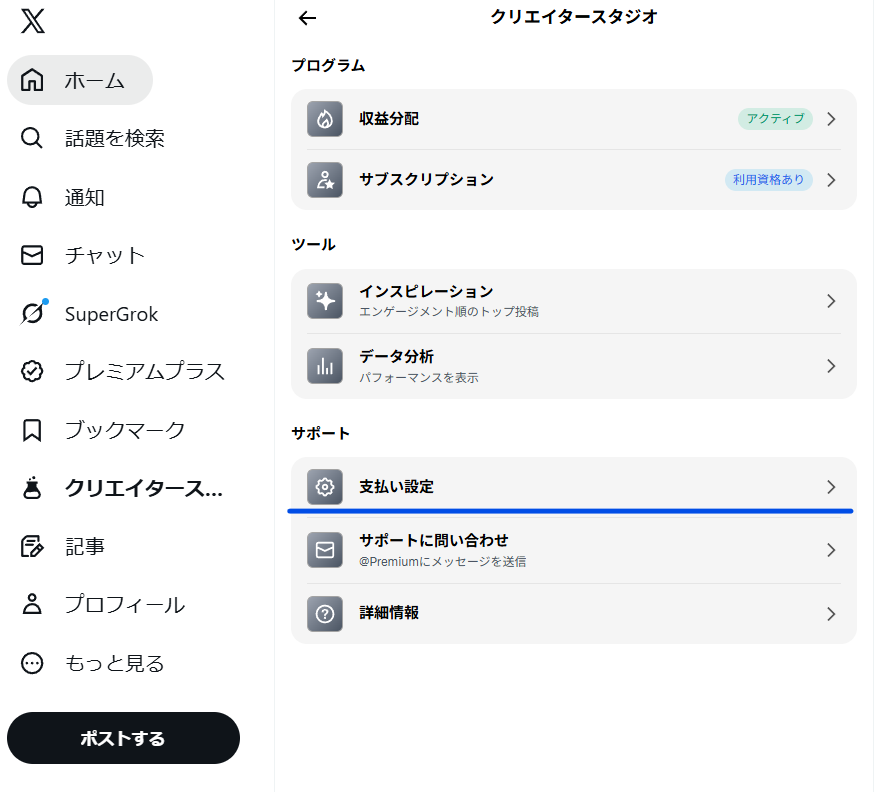Open プレミアムプラス from the sidebar
The image size is (880, 792).
tap(144, 372)
